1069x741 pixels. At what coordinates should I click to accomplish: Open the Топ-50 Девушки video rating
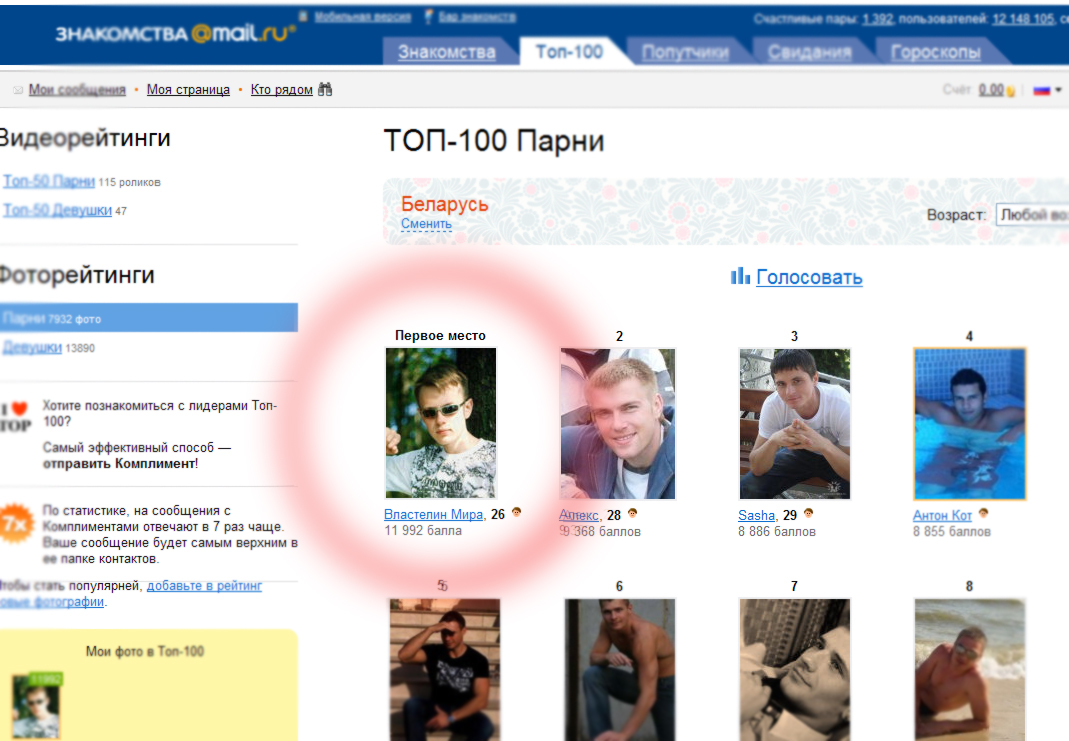pos(57,210)
